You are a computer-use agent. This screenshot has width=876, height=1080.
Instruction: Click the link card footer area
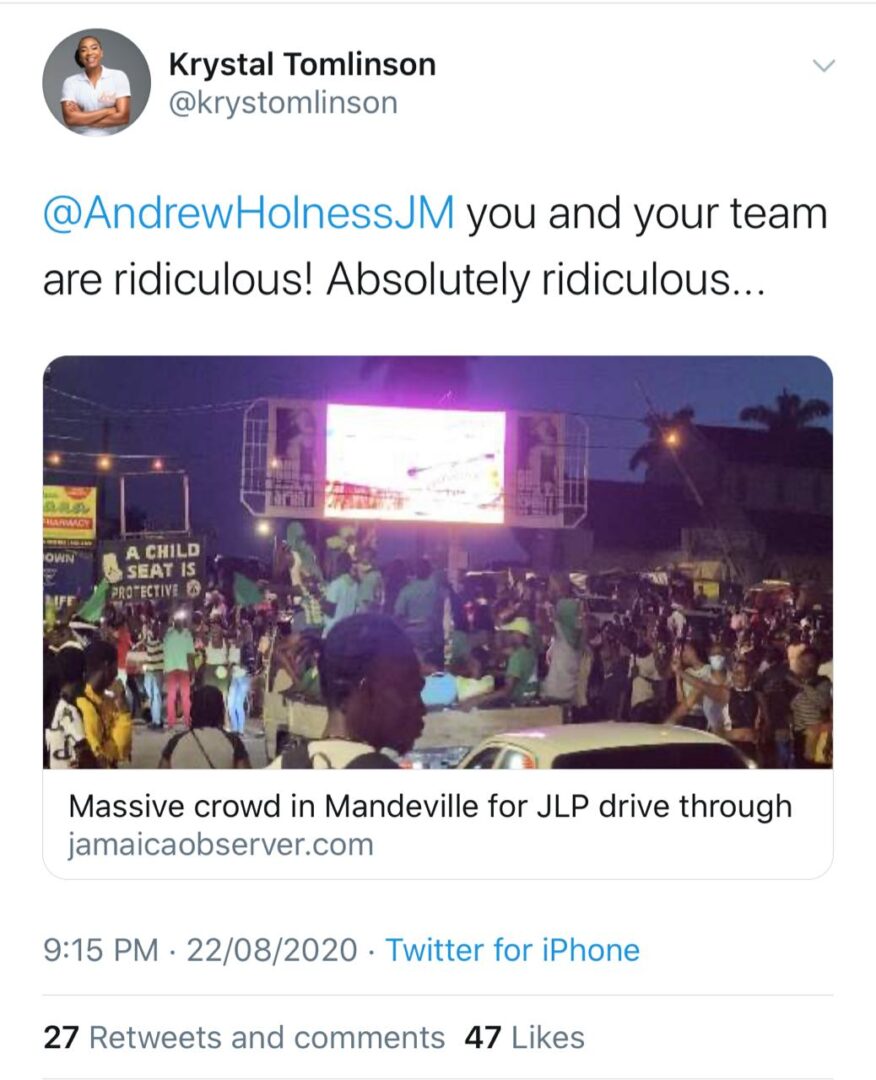tap(438, 824)
